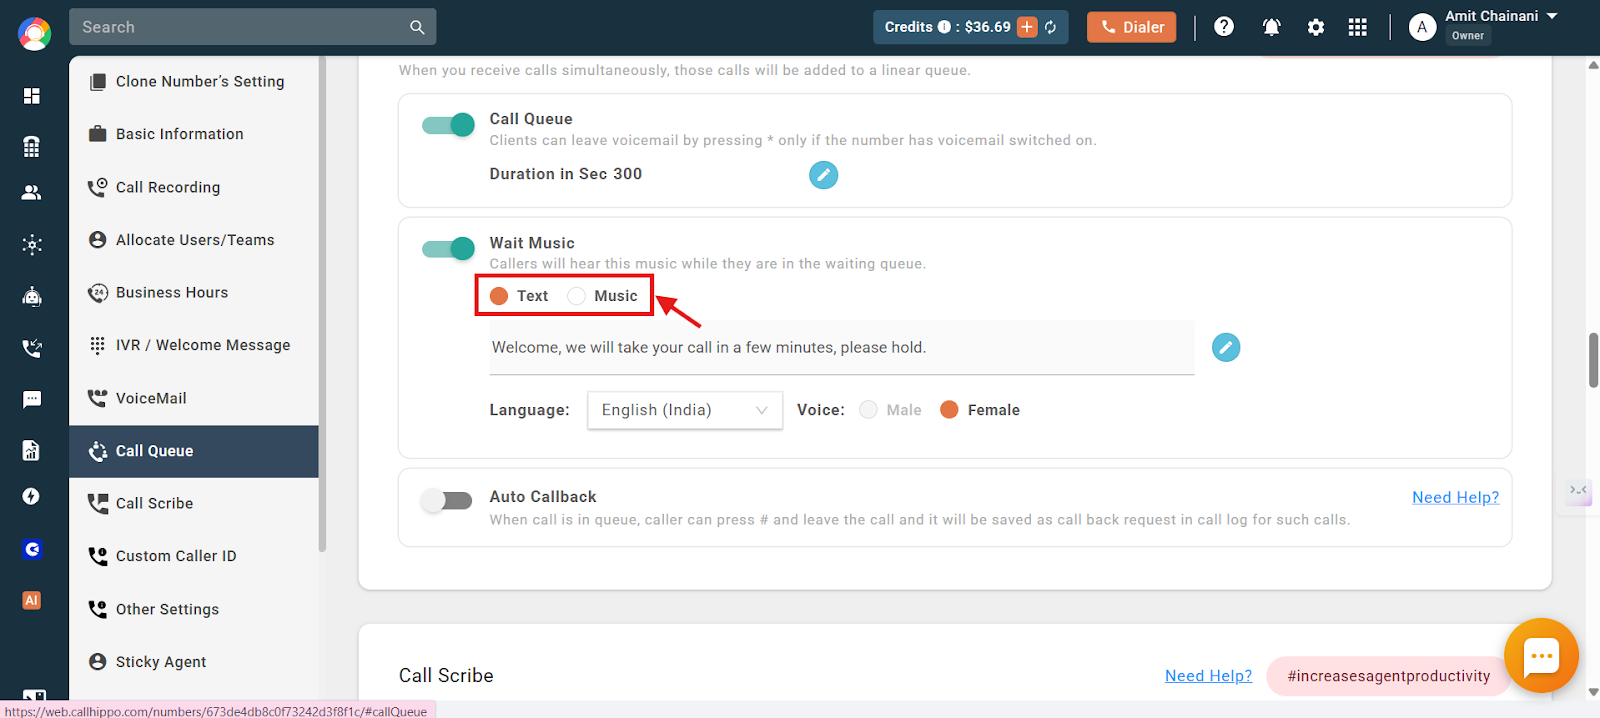This screenshot has height=718, width=1600.
Task: Open Call Scribe in settings sidebar
Action: (x=194, y=503)
